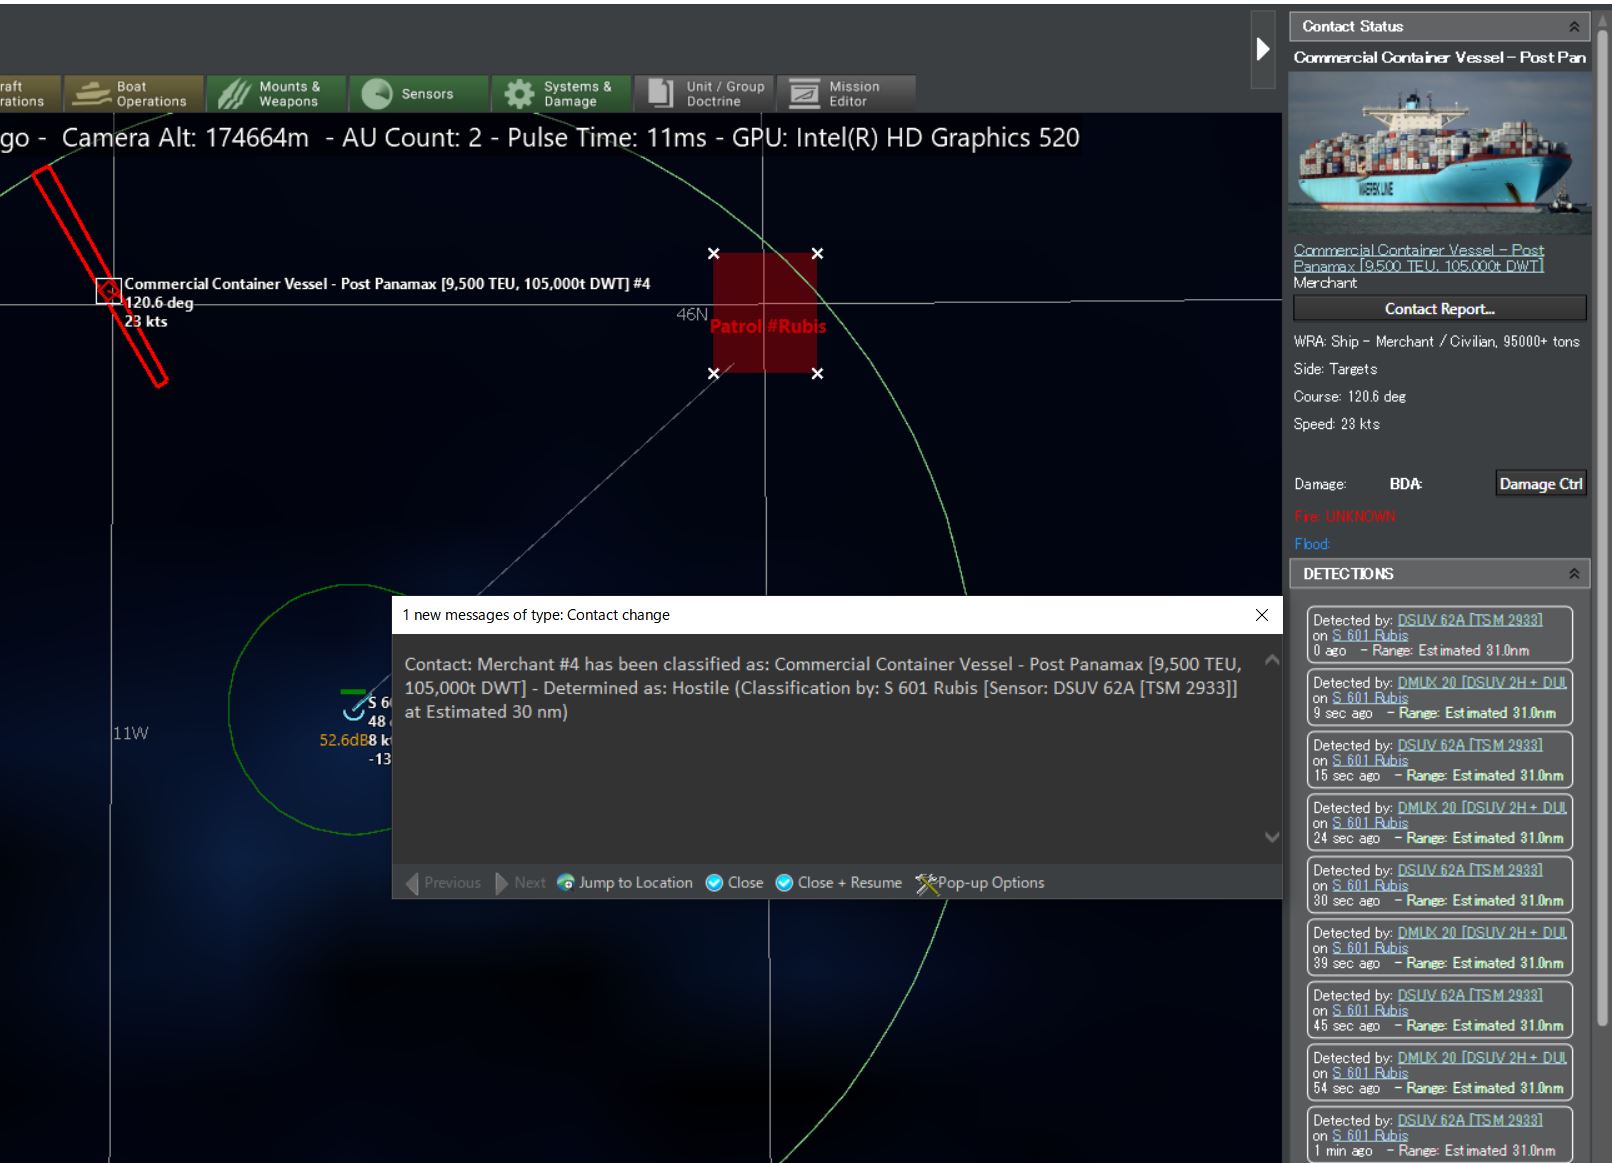Open Mounts & Weapons panel
The image size is (1612, 1163).
tap(276, 94)
